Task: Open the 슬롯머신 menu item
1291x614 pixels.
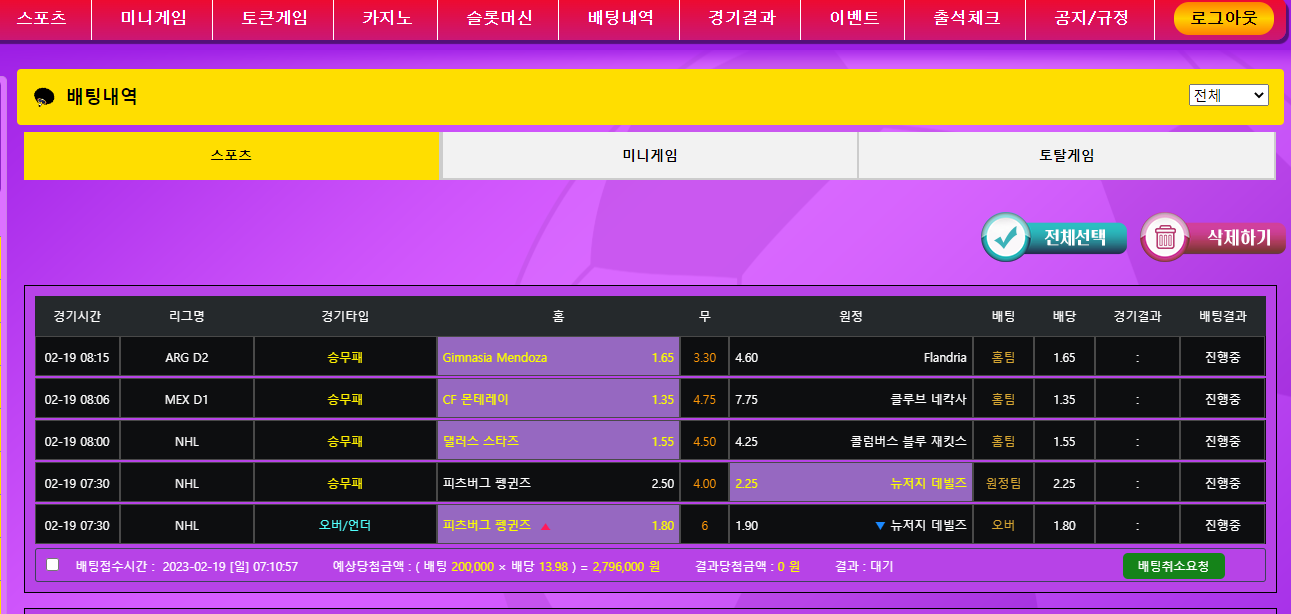Action: (499, 18)
